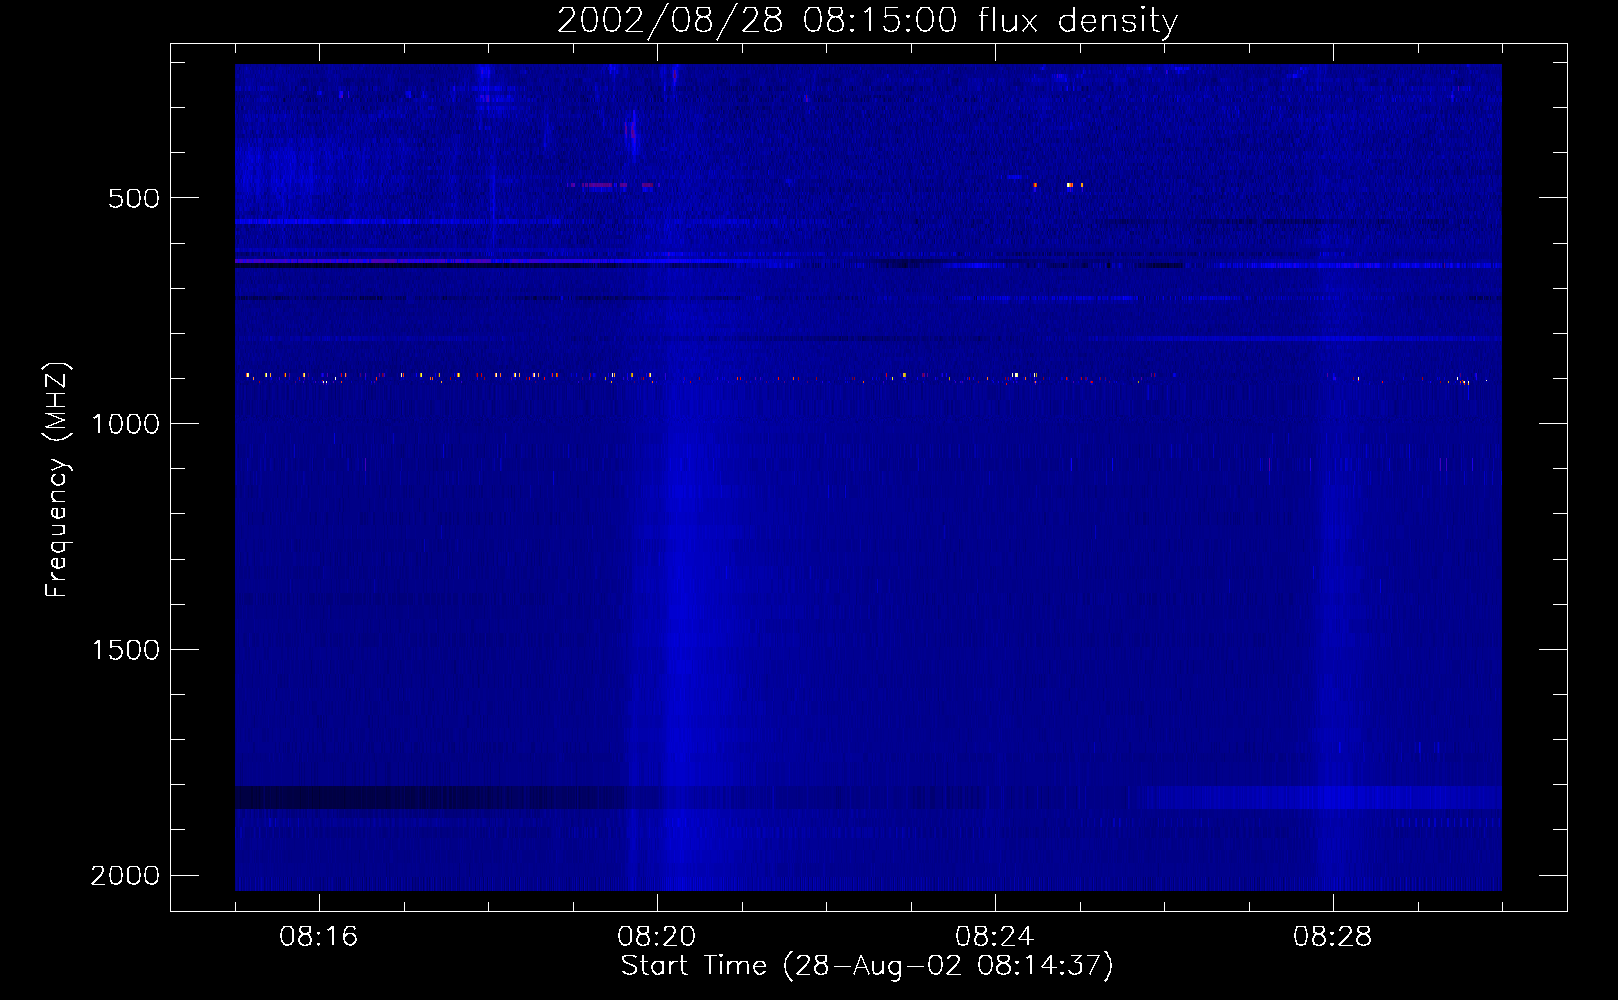Viewport: 1618px width, 1000px height.
Task: Click the 08:28 time tick label
Action: tap(1333, 937)
